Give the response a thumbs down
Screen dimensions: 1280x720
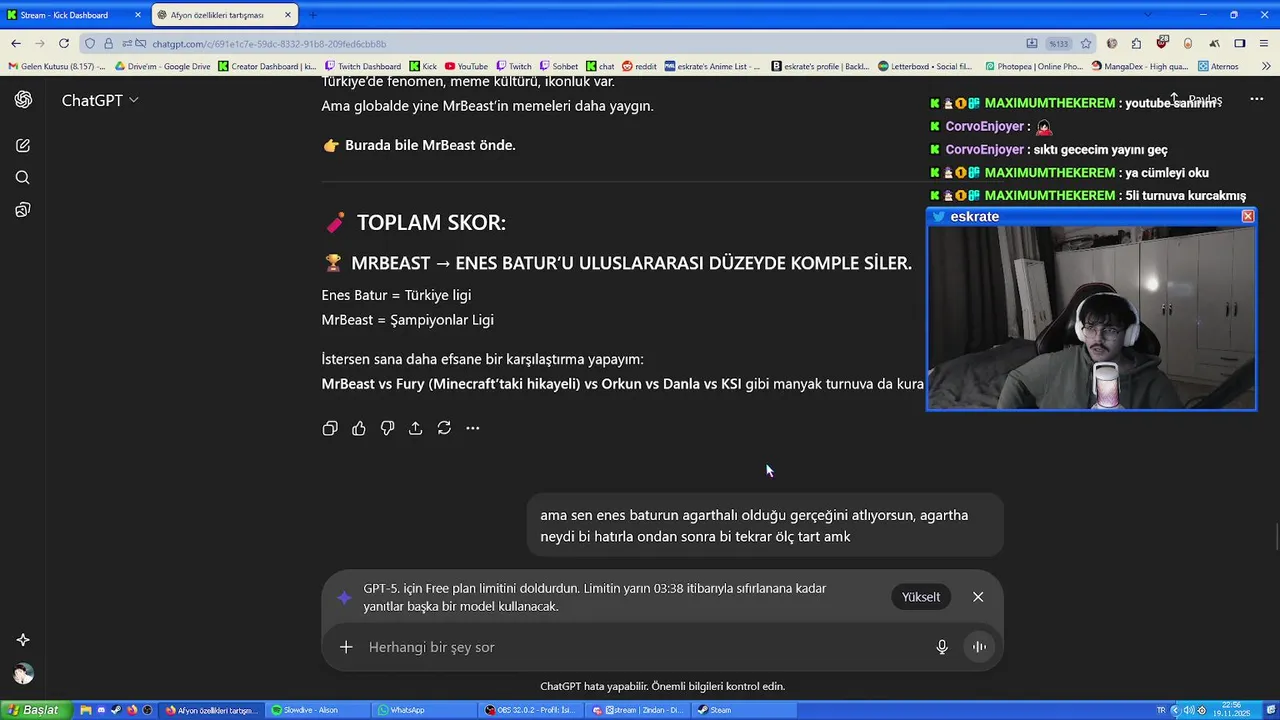[387, 428]
